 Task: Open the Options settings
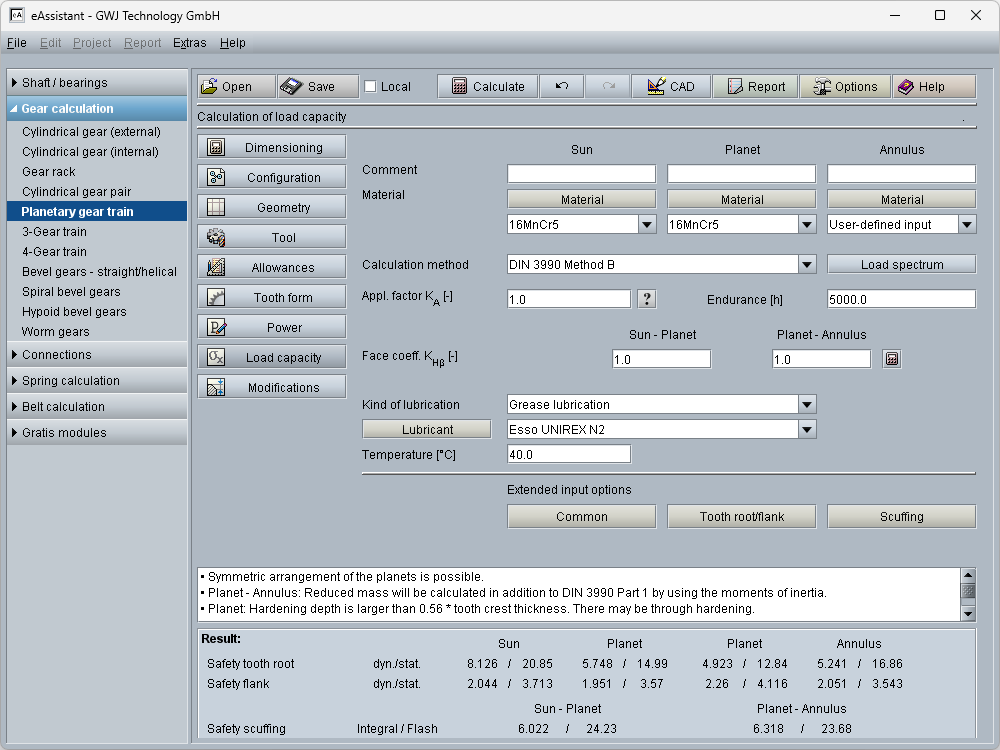coord(844,87)
